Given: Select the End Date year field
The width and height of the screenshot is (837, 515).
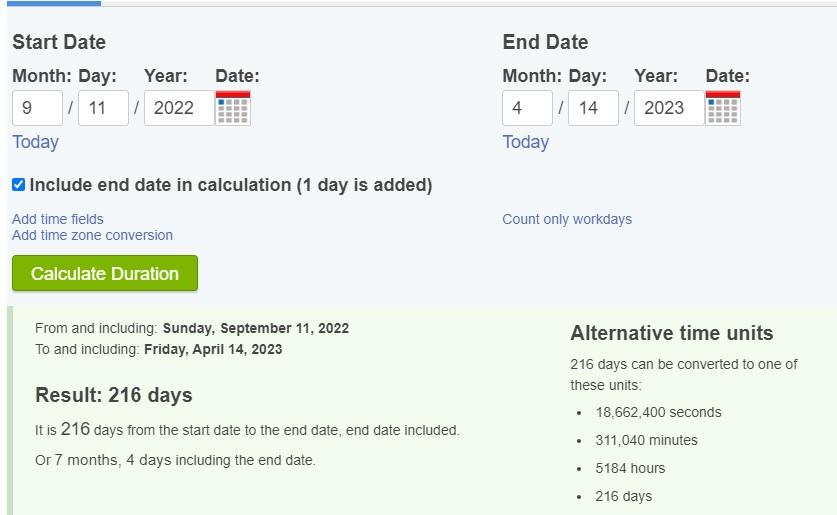Looking at the screenshot, I should click(668, 108).
